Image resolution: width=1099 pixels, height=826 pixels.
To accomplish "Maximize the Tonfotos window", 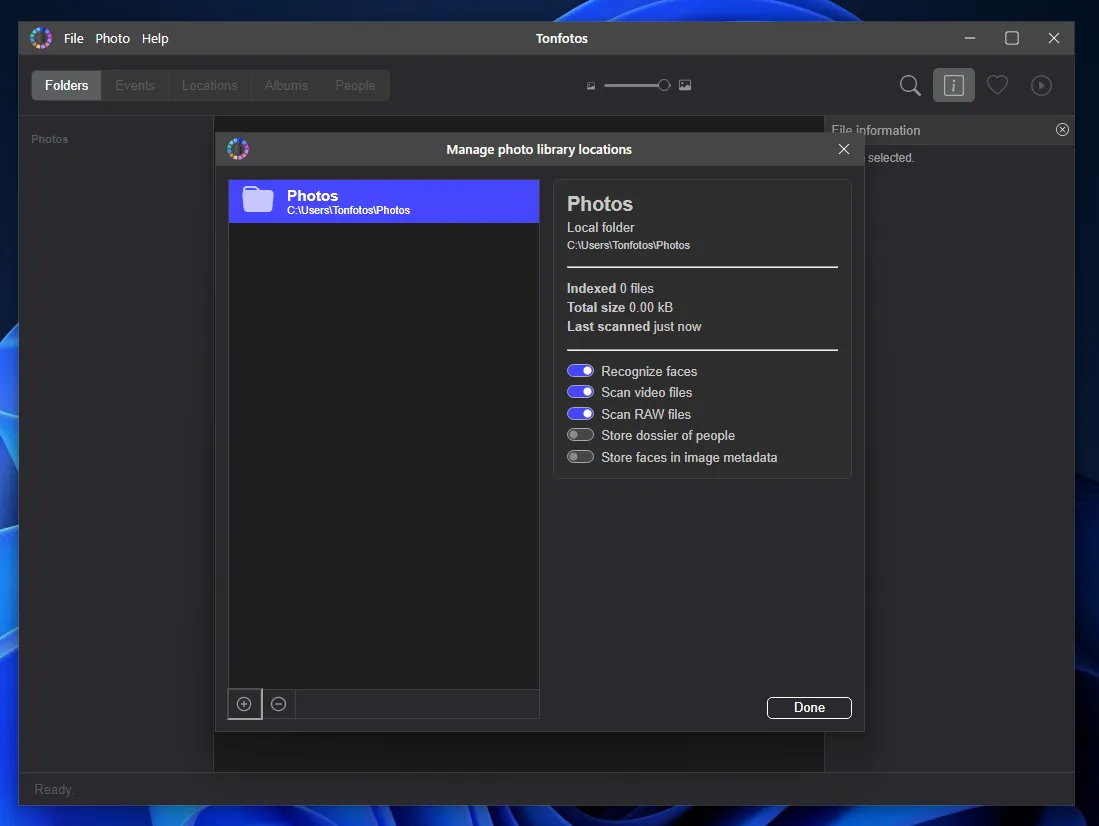I will [1011, 38].
